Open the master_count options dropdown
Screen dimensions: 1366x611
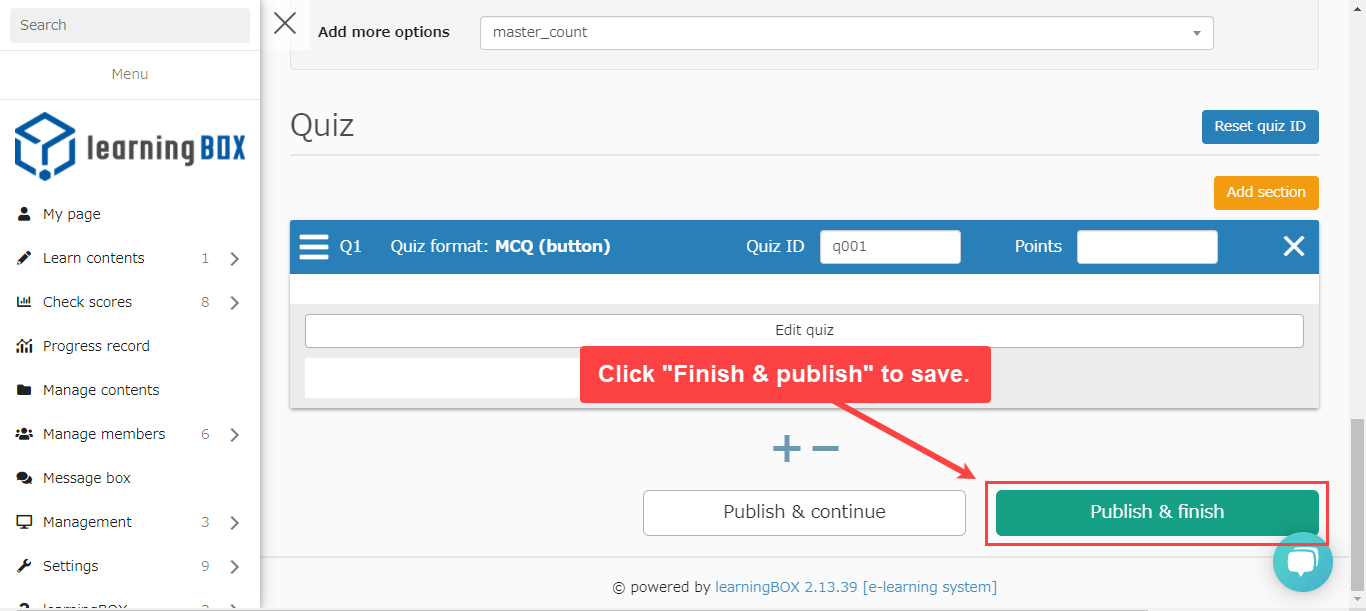[846, 32]
